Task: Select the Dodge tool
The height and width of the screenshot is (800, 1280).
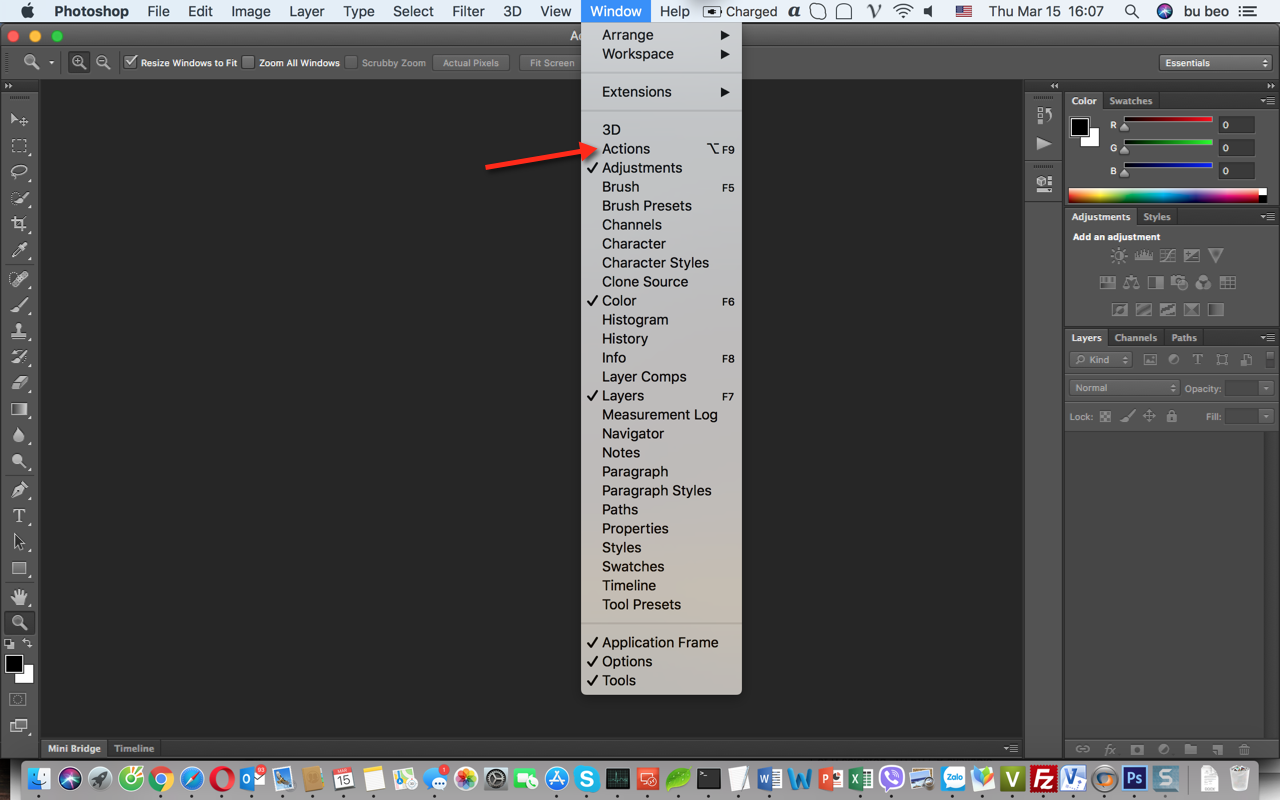Action: [19, 462]
